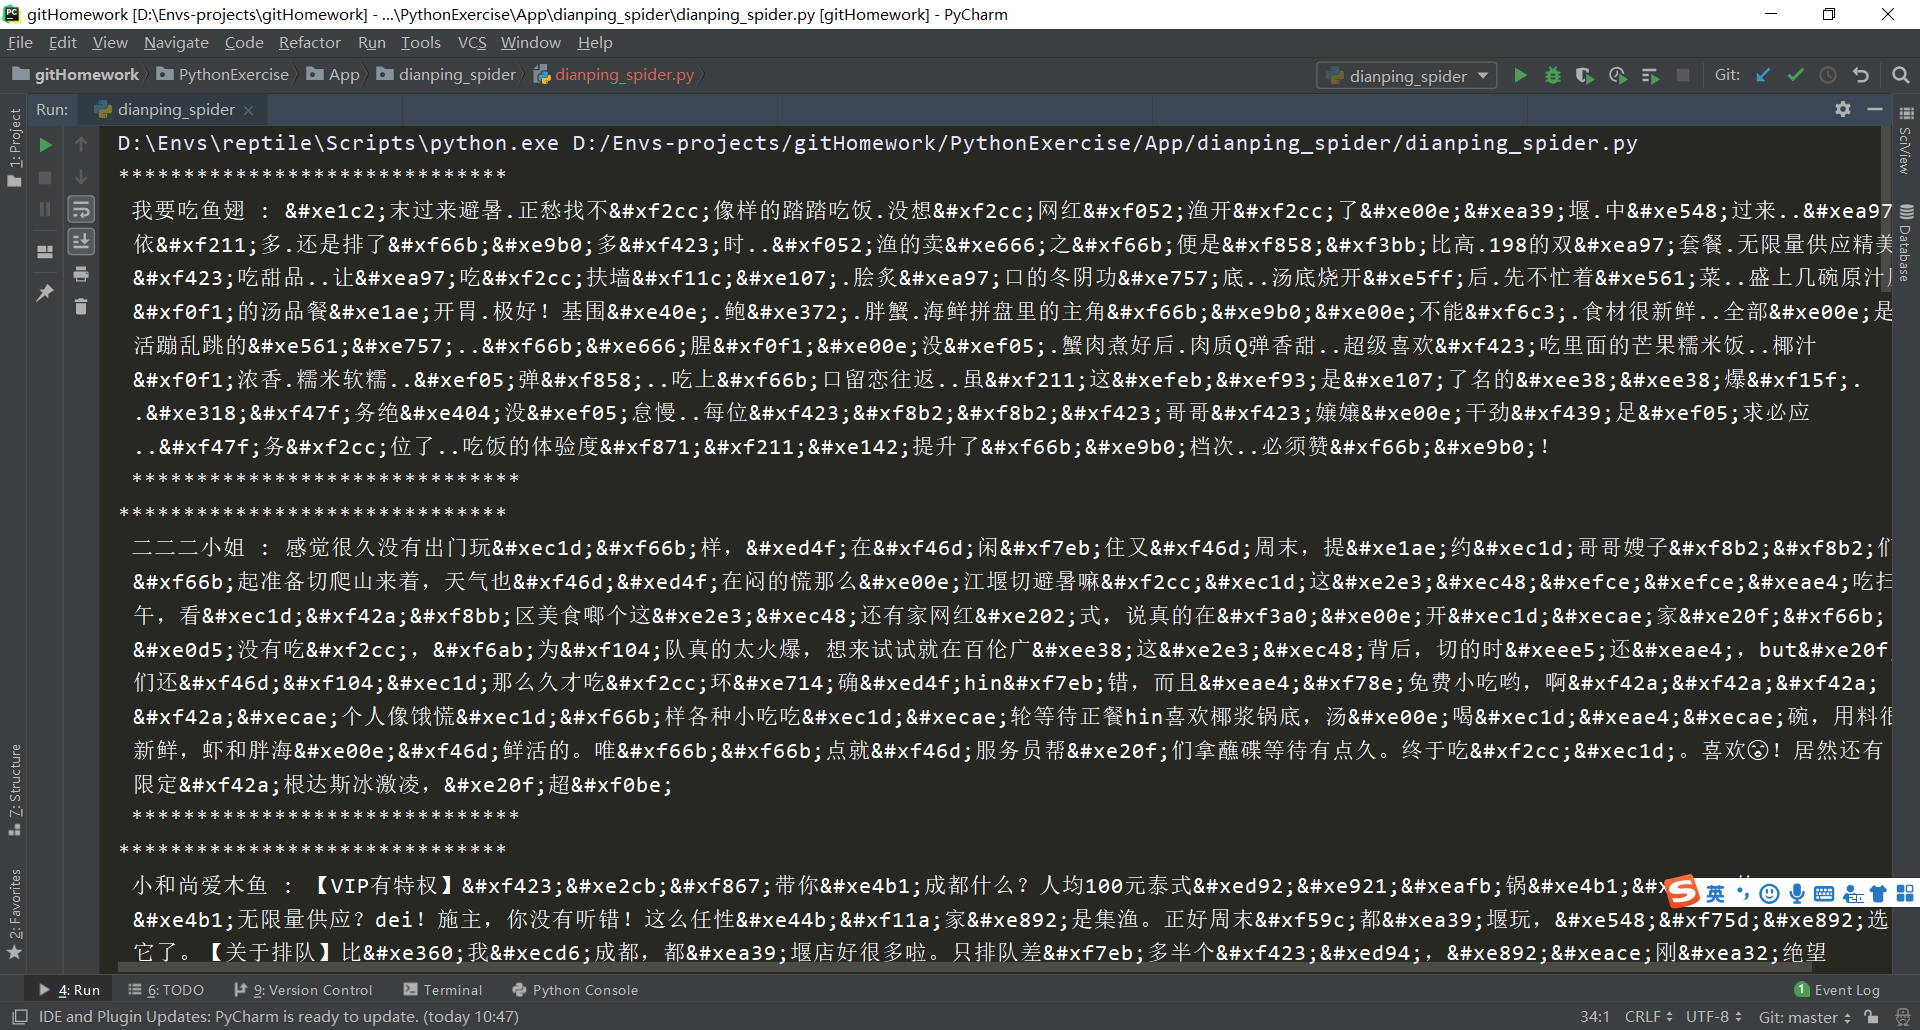This screenshot has width=1920, height=1030.
Task: Open the dianping_spider run configuration dropdown
Action: coord(1407,76)
